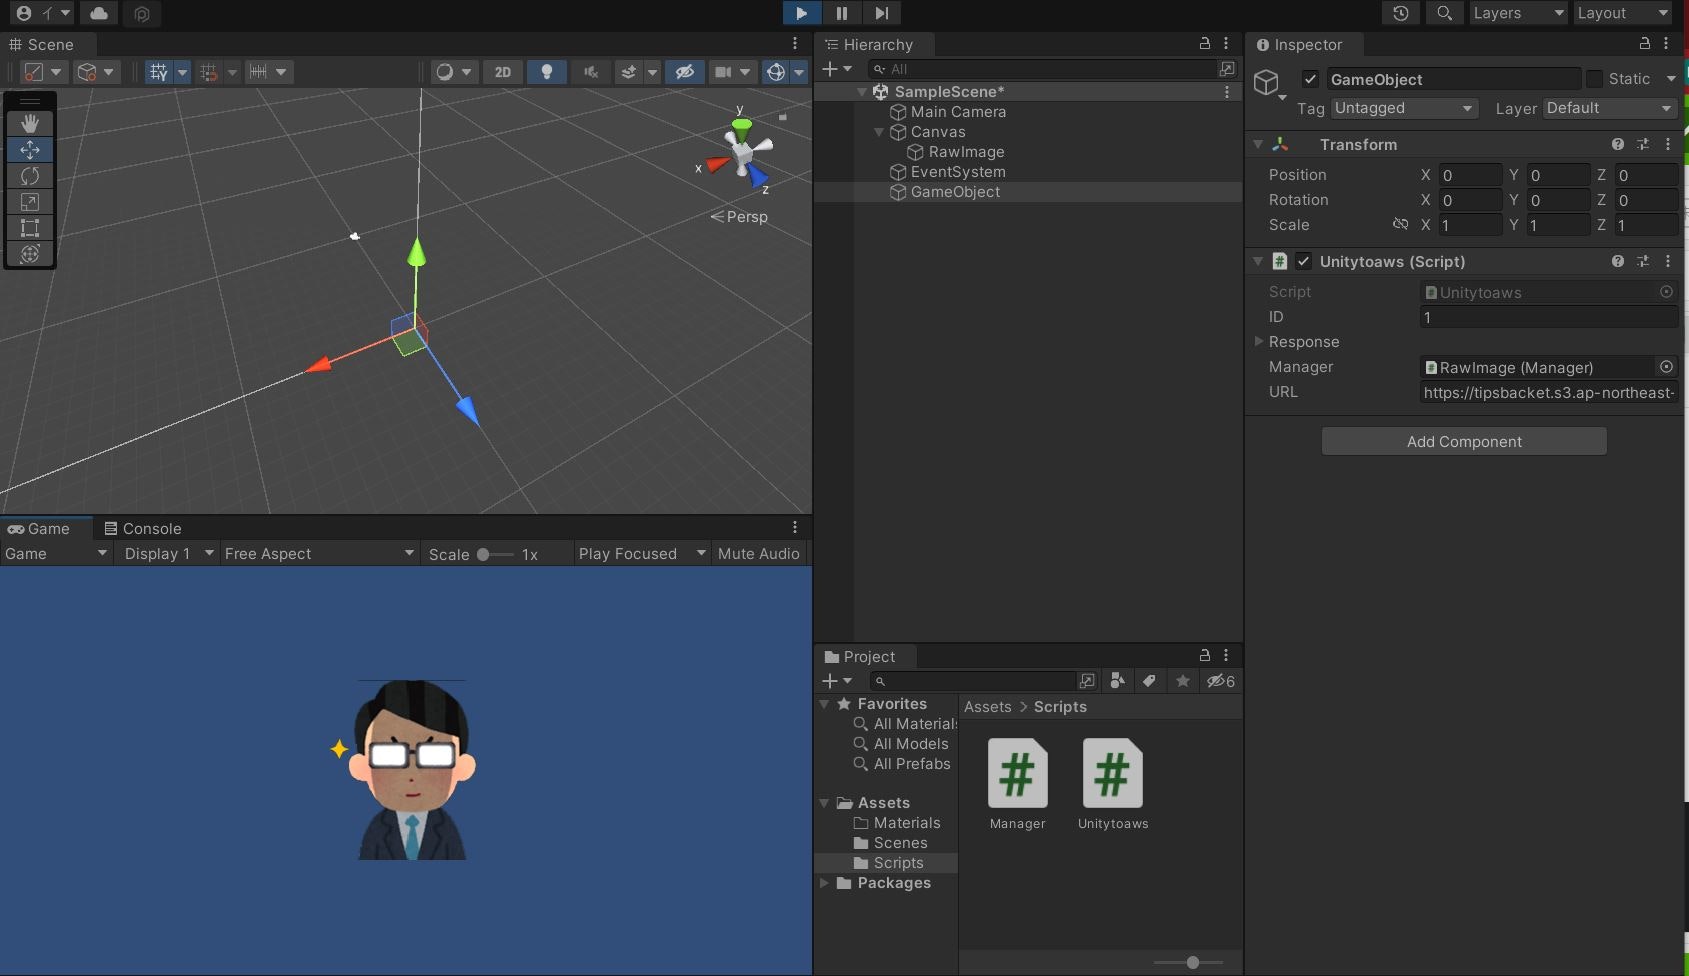This screenshot has width=1689, height=976.
Task: Toggle GameObject active checkbox
Action: tap(1310, 79)
